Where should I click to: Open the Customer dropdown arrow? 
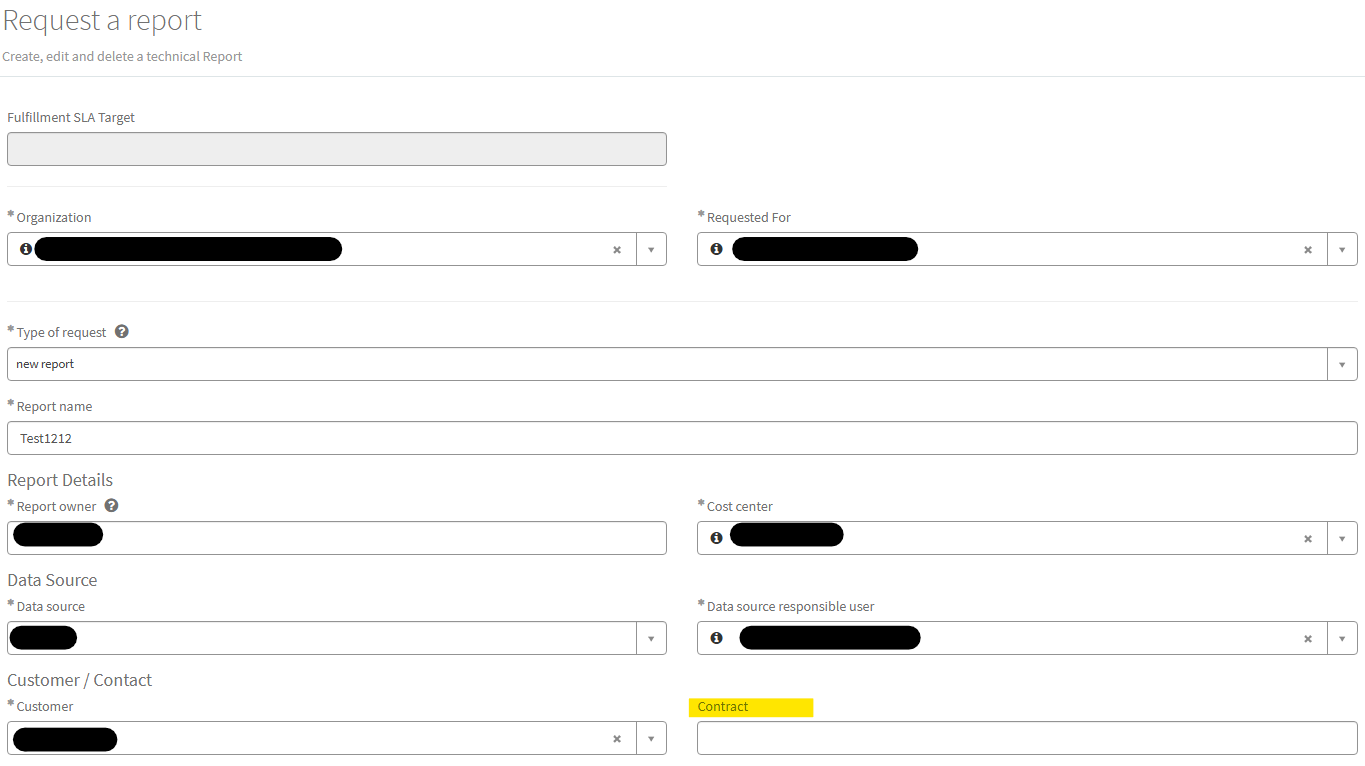tap(651, 739)
